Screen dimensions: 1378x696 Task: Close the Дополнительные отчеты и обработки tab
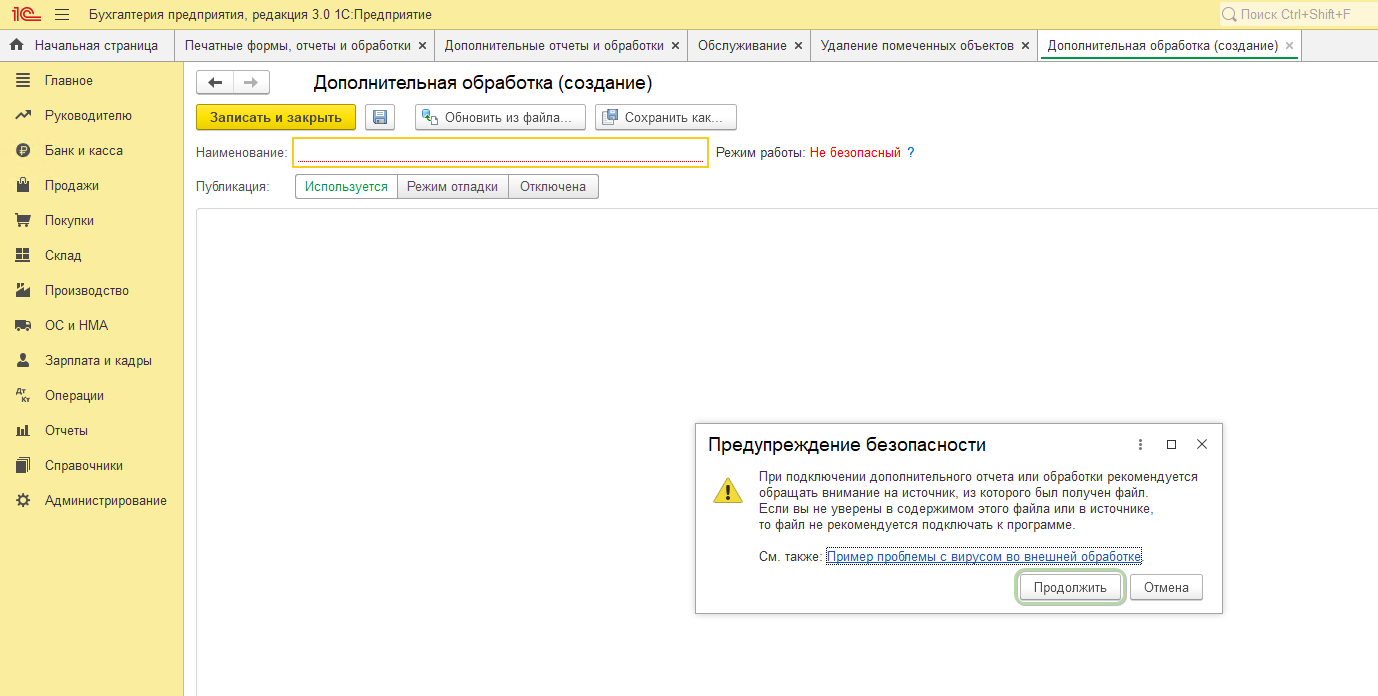tap(675, 45)
